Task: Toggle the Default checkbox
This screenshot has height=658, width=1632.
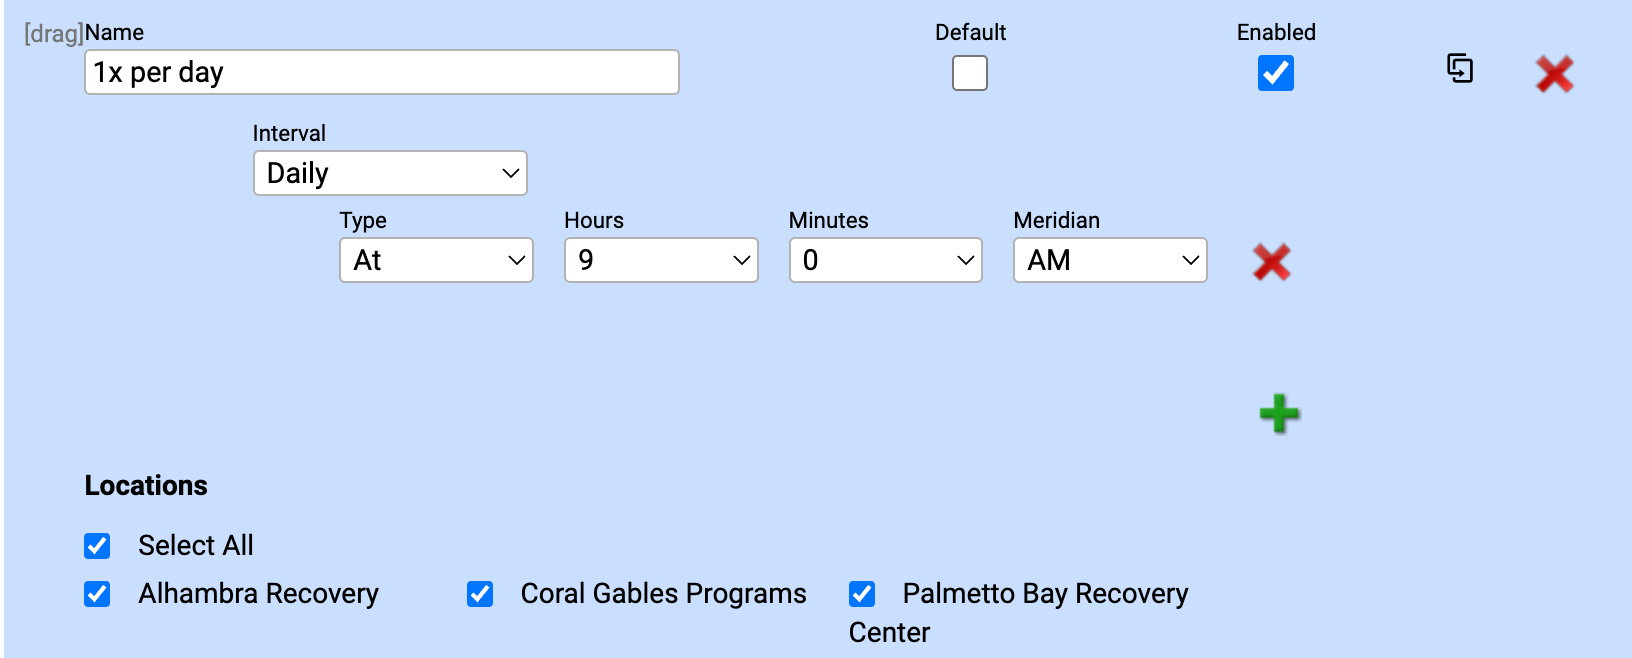Action: tap(969, 73)
